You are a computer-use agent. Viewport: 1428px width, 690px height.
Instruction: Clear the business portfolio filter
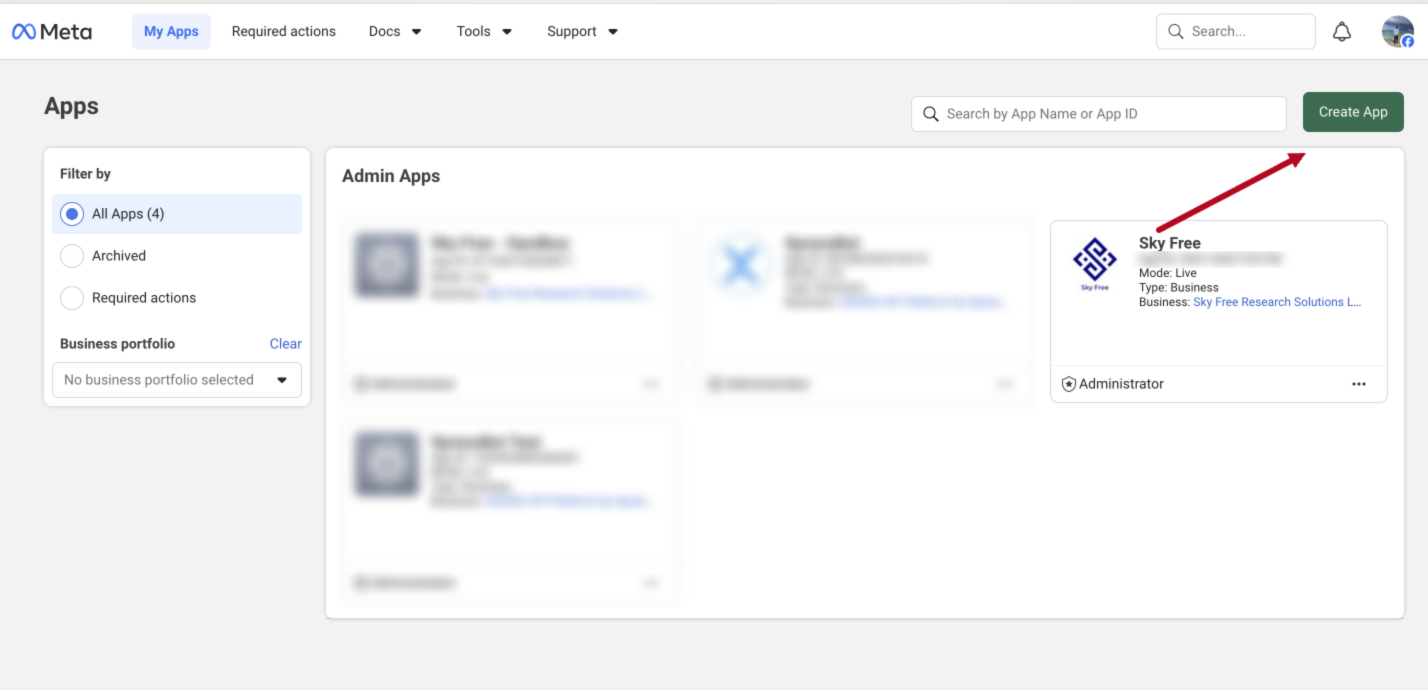point(285,344)
